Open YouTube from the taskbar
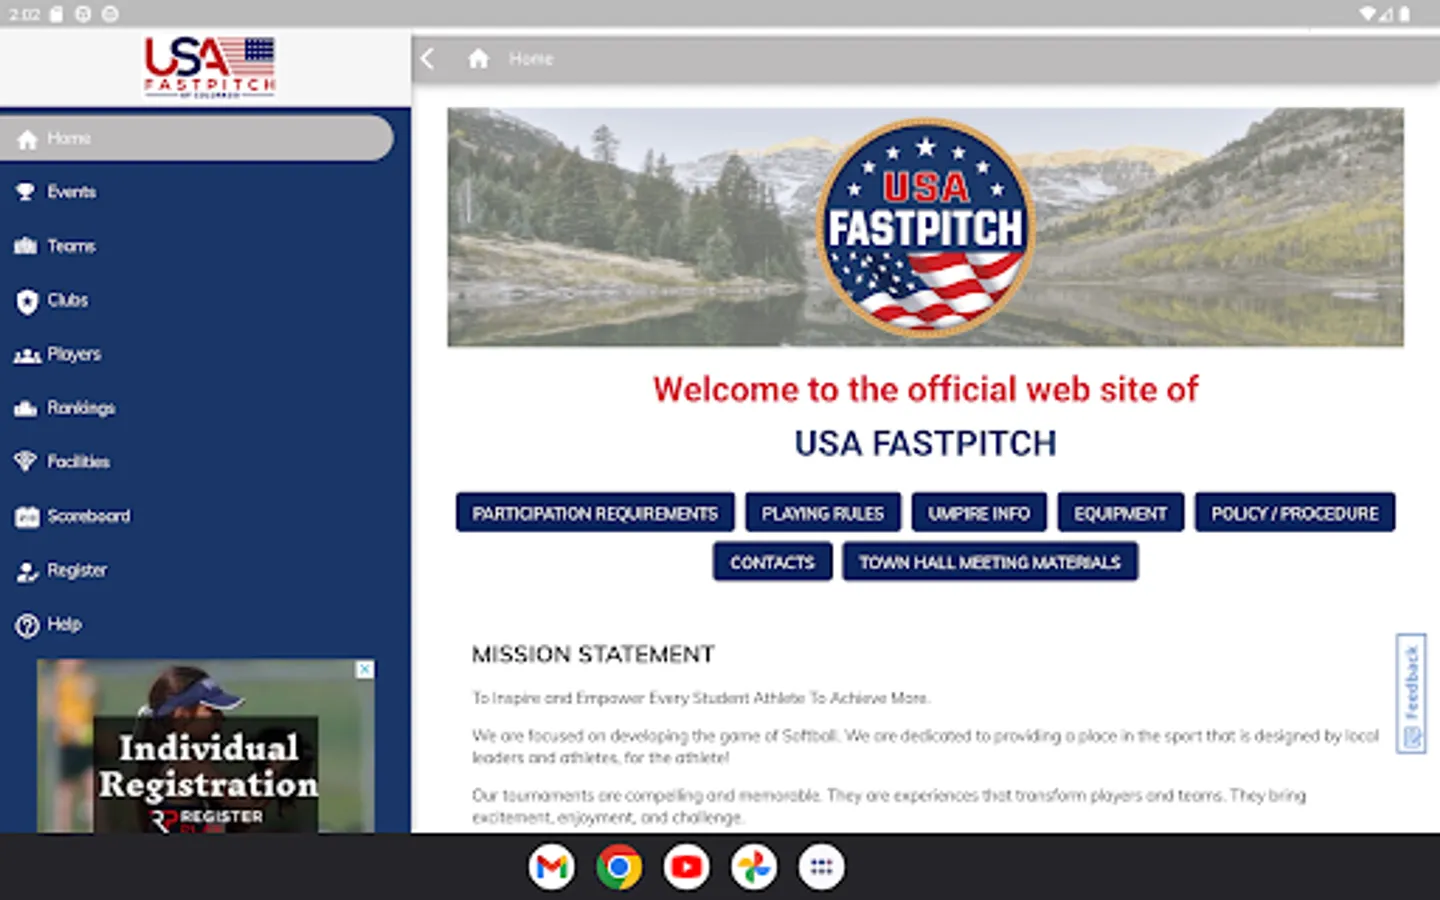The width and height of the screenshot is (1440, 900). [687, 867]
